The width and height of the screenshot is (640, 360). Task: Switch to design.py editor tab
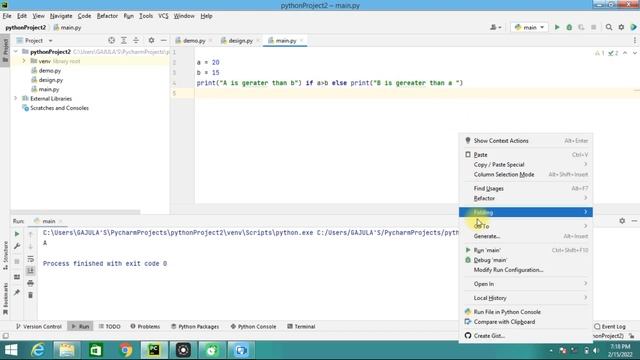pyautogui.click(x=240, y=41)
